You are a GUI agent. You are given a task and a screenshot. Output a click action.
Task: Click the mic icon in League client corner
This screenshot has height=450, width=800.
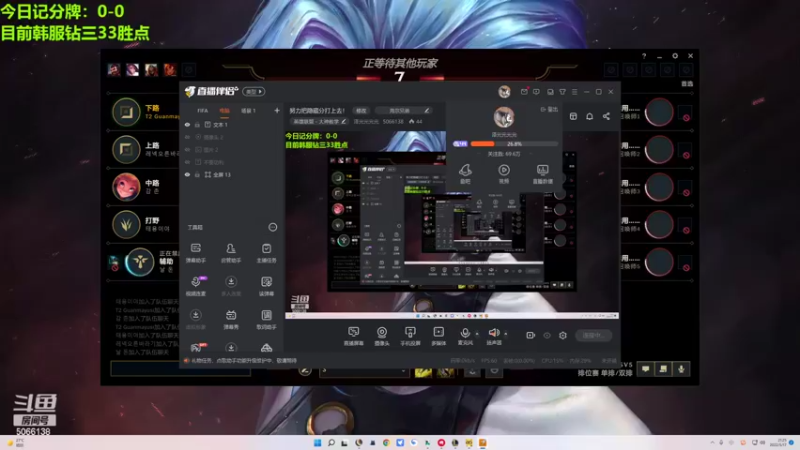[681, 369]
